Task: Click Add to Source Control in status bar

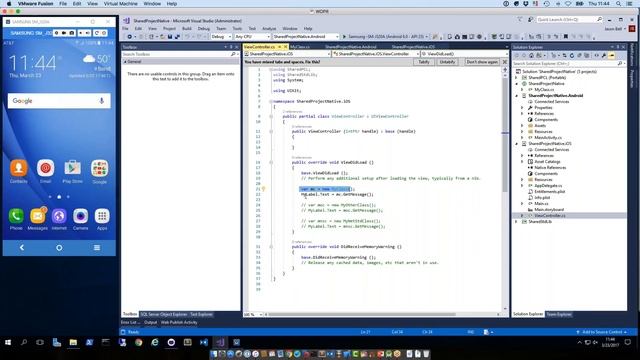Action: tap(602, 332)
